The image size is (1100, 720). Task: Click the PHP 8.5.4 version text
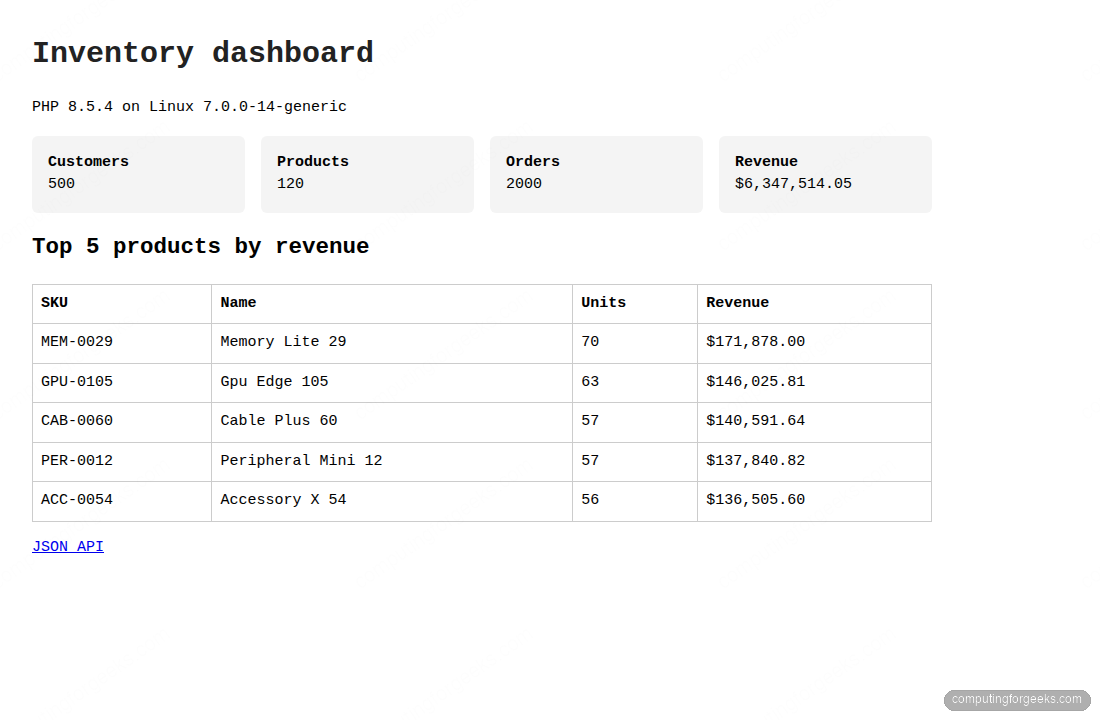(x=189, y=106)
